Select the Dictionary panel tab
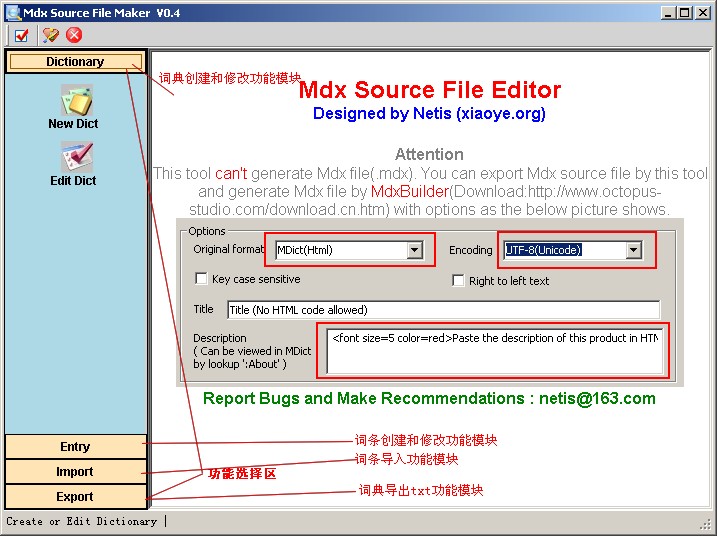 click(x=75, y=62)
